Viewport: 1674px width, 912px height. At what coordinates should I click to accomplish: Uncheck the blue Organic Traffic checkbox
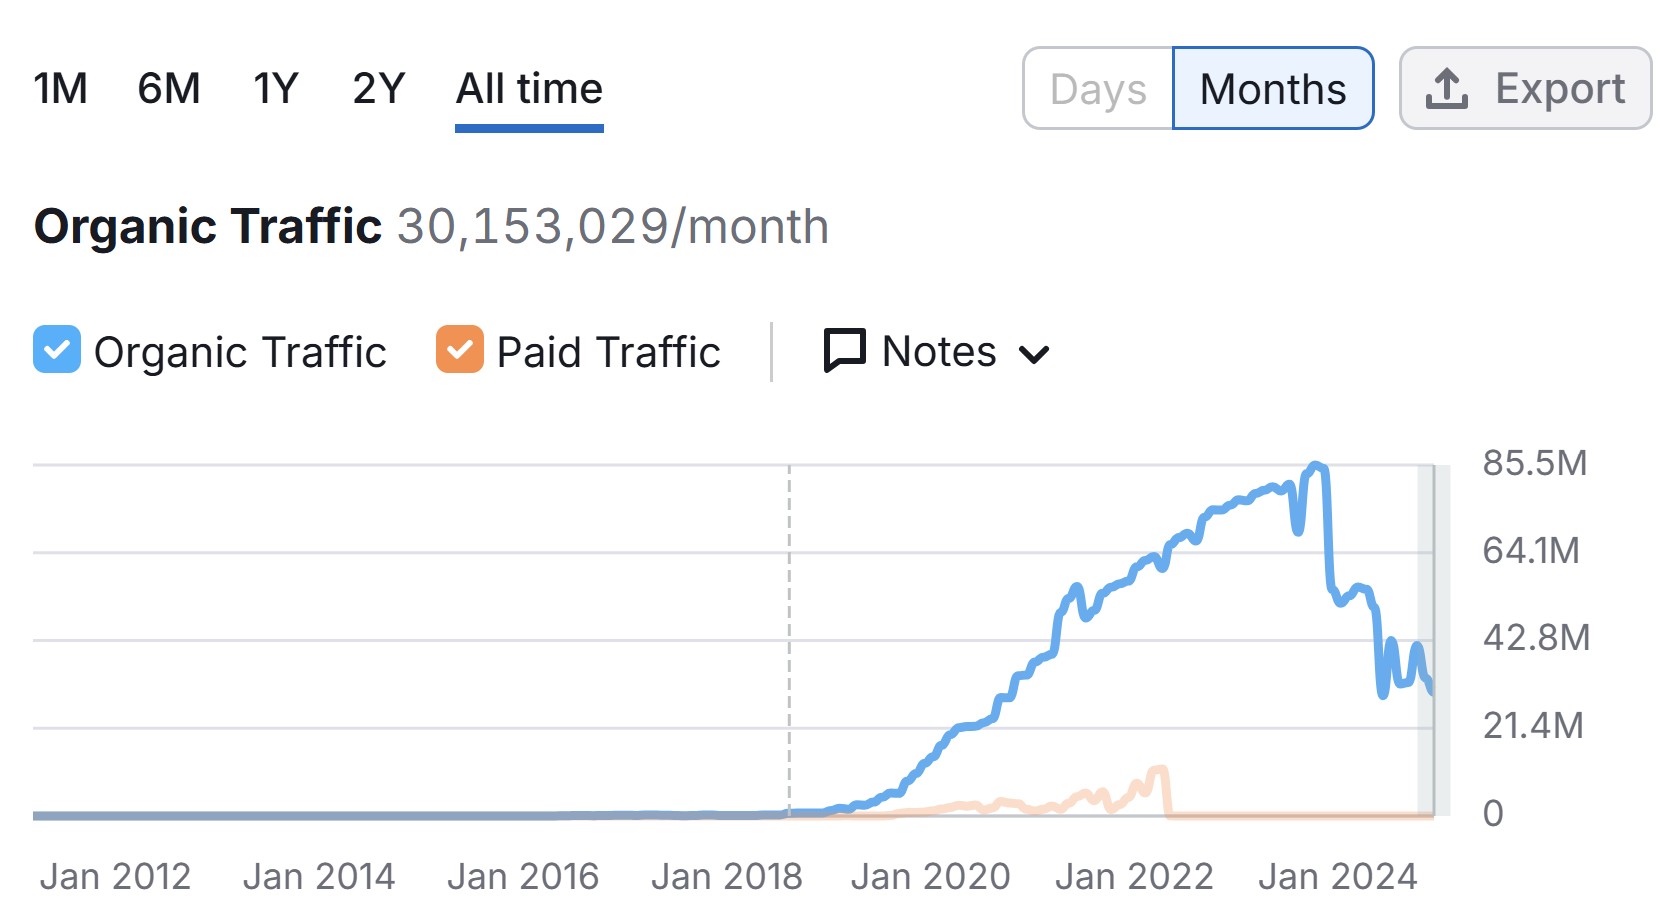tap(57, 350)
